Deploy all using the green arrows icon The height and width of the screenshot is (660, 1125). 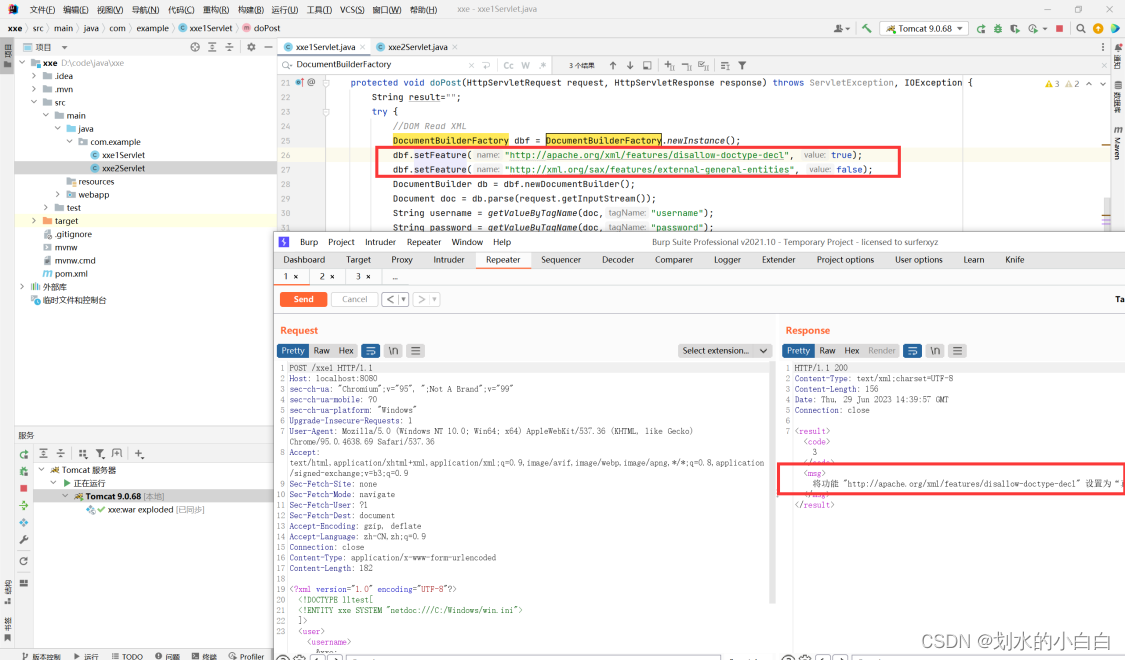click(24, 506)
